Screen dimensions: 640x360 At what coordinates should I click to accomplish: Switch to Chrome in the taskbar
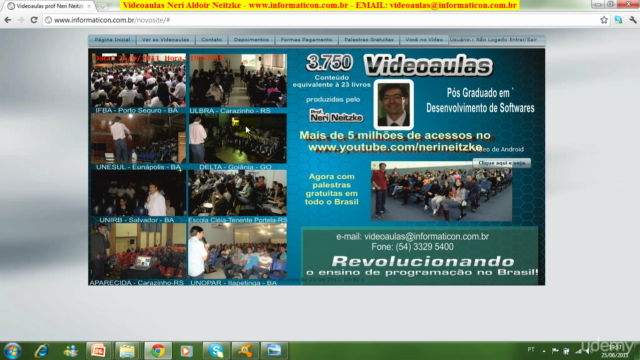tap(158, 351)
